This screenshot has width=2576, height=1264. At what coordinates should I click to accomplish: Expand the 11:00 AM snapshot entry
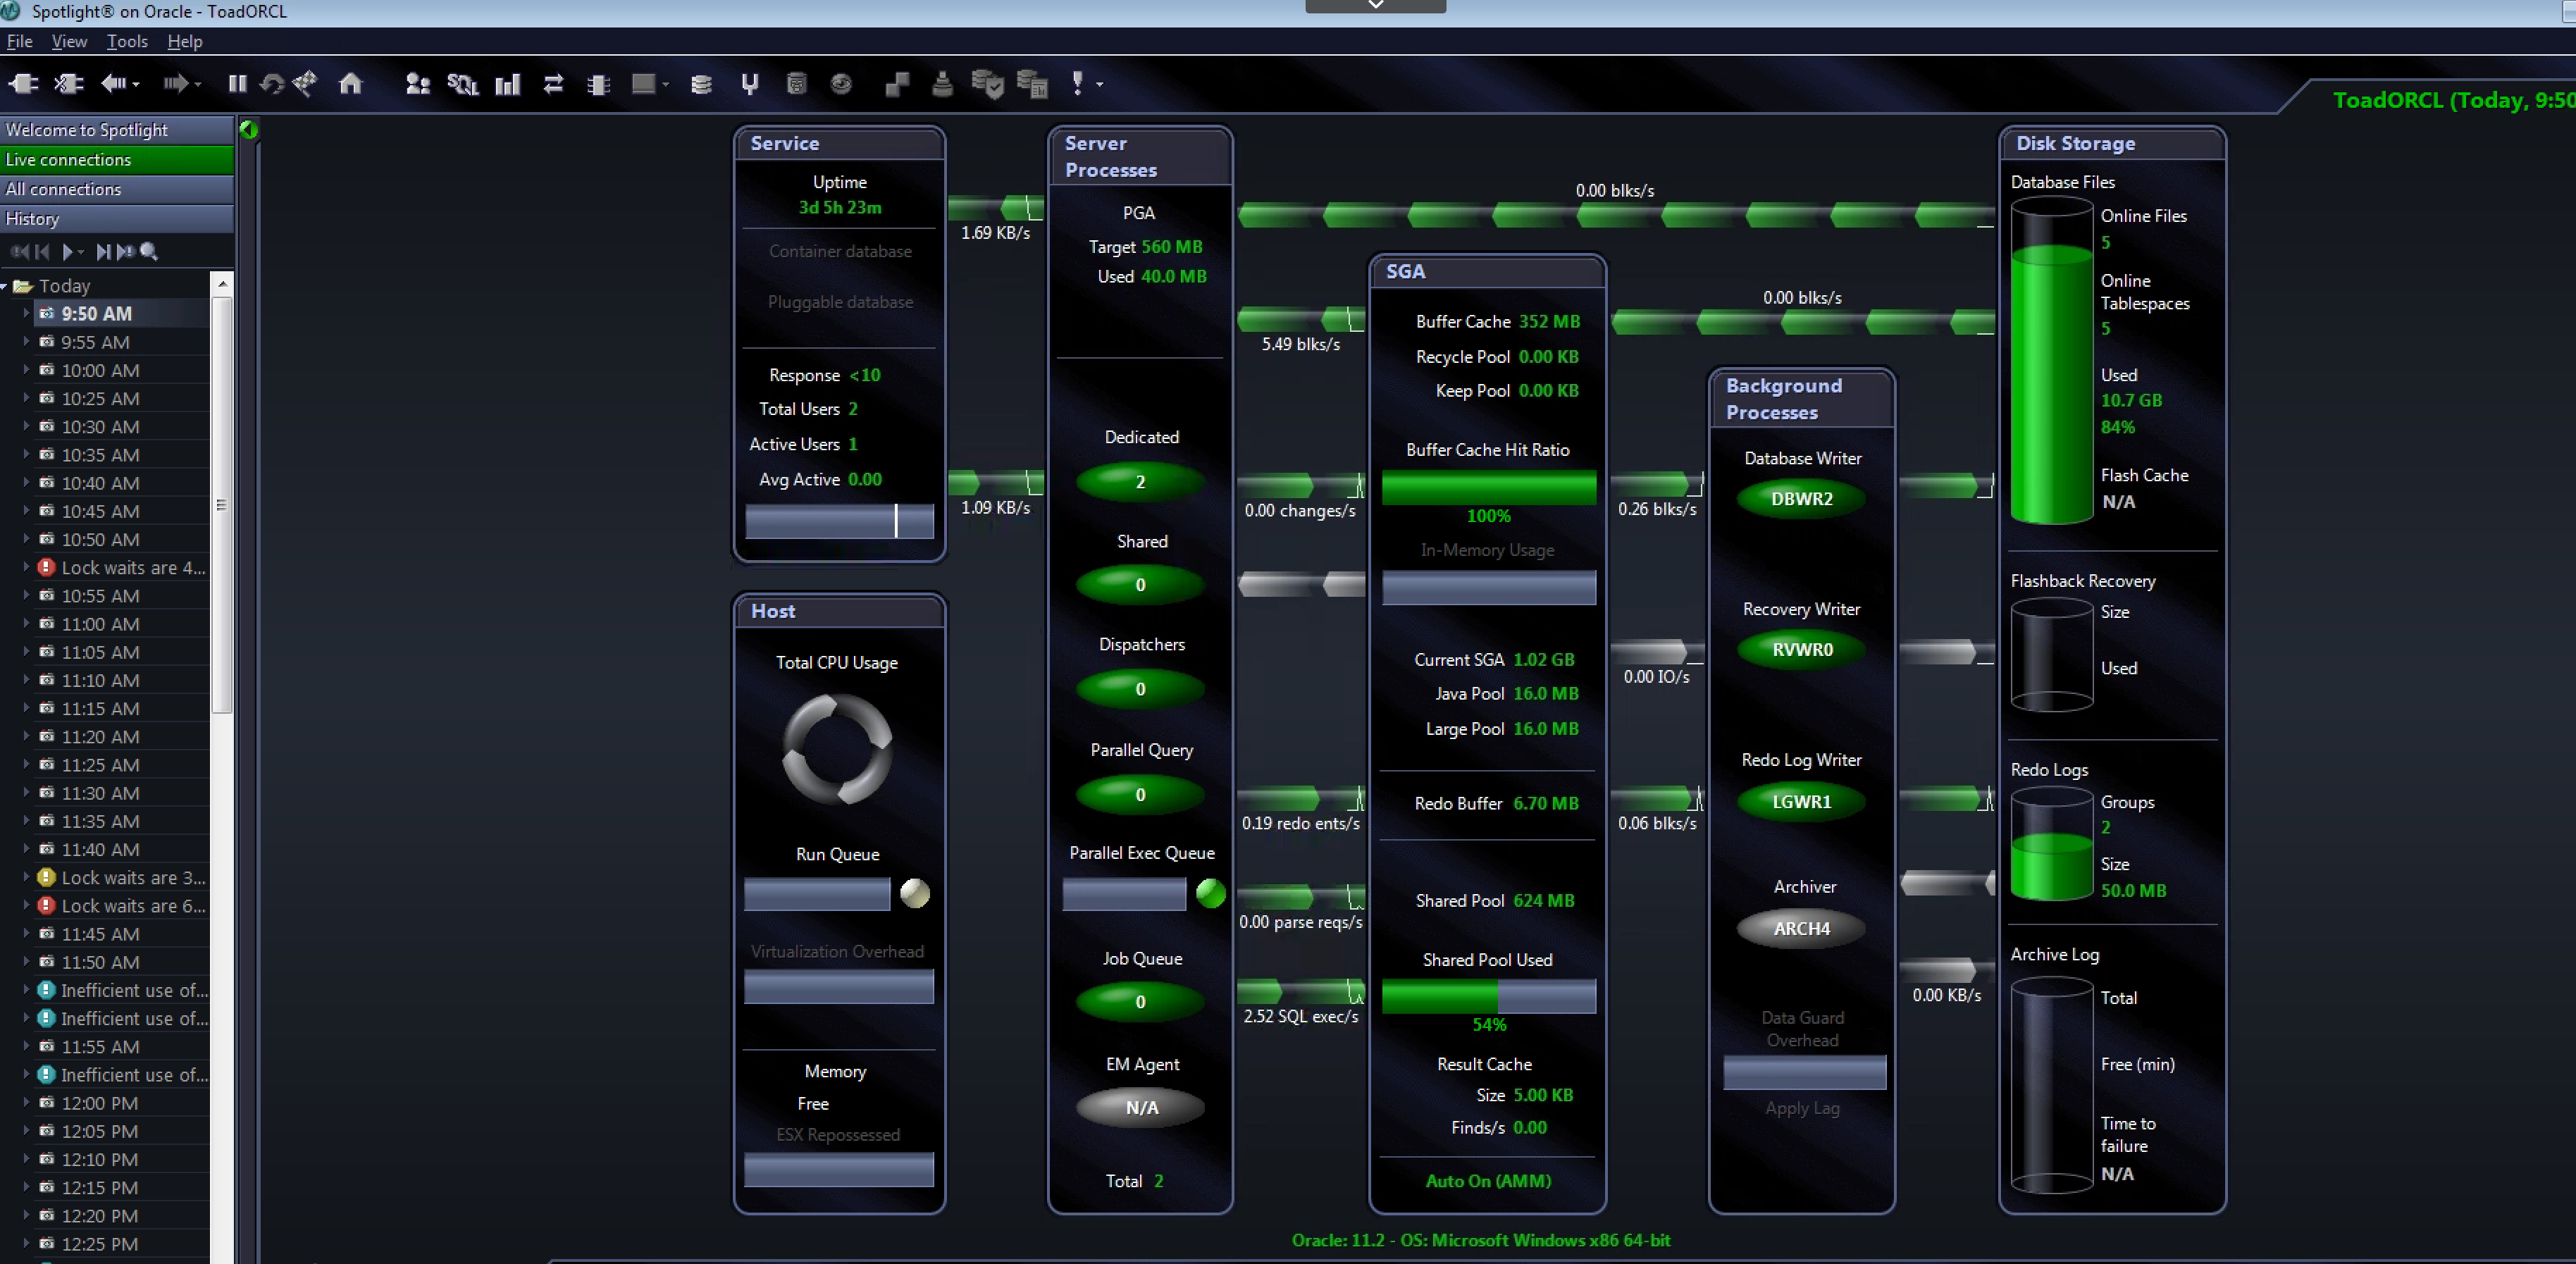coord(26,623)
